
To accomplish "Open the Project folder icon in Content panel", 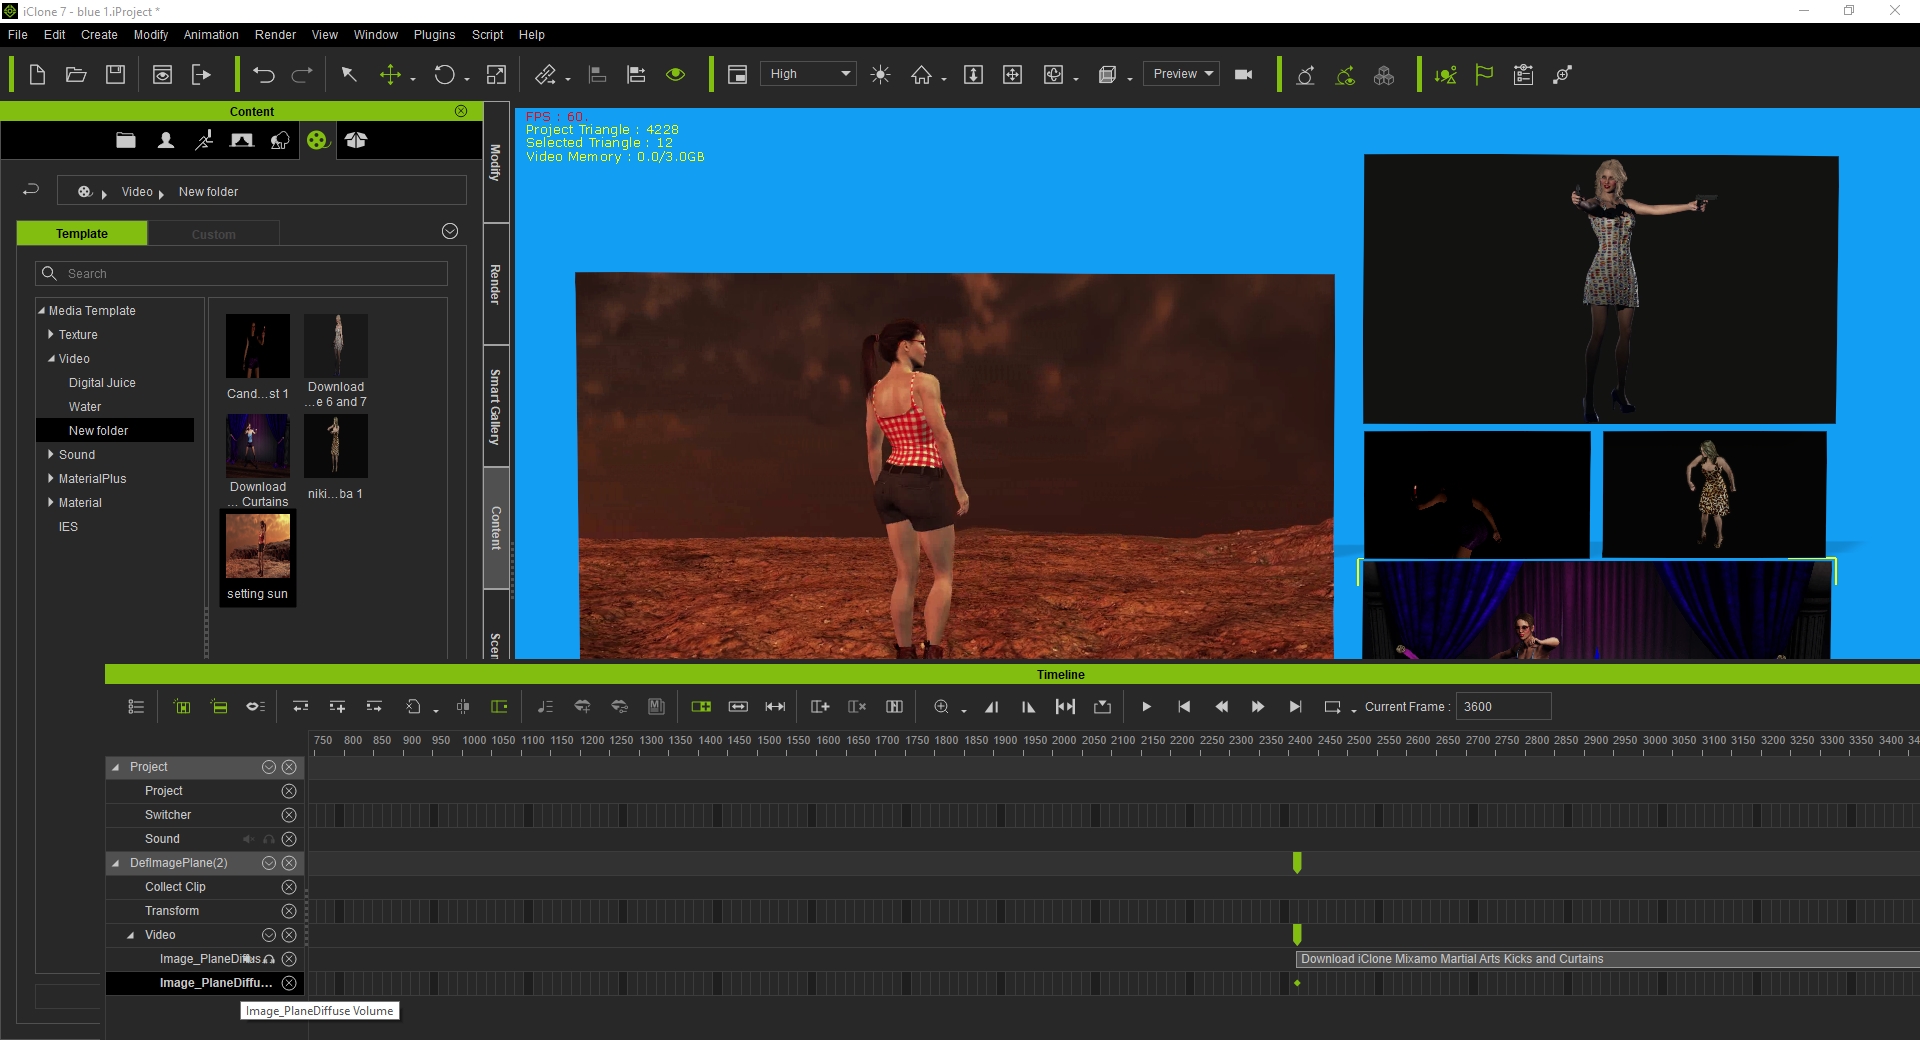I will point(126,140).
